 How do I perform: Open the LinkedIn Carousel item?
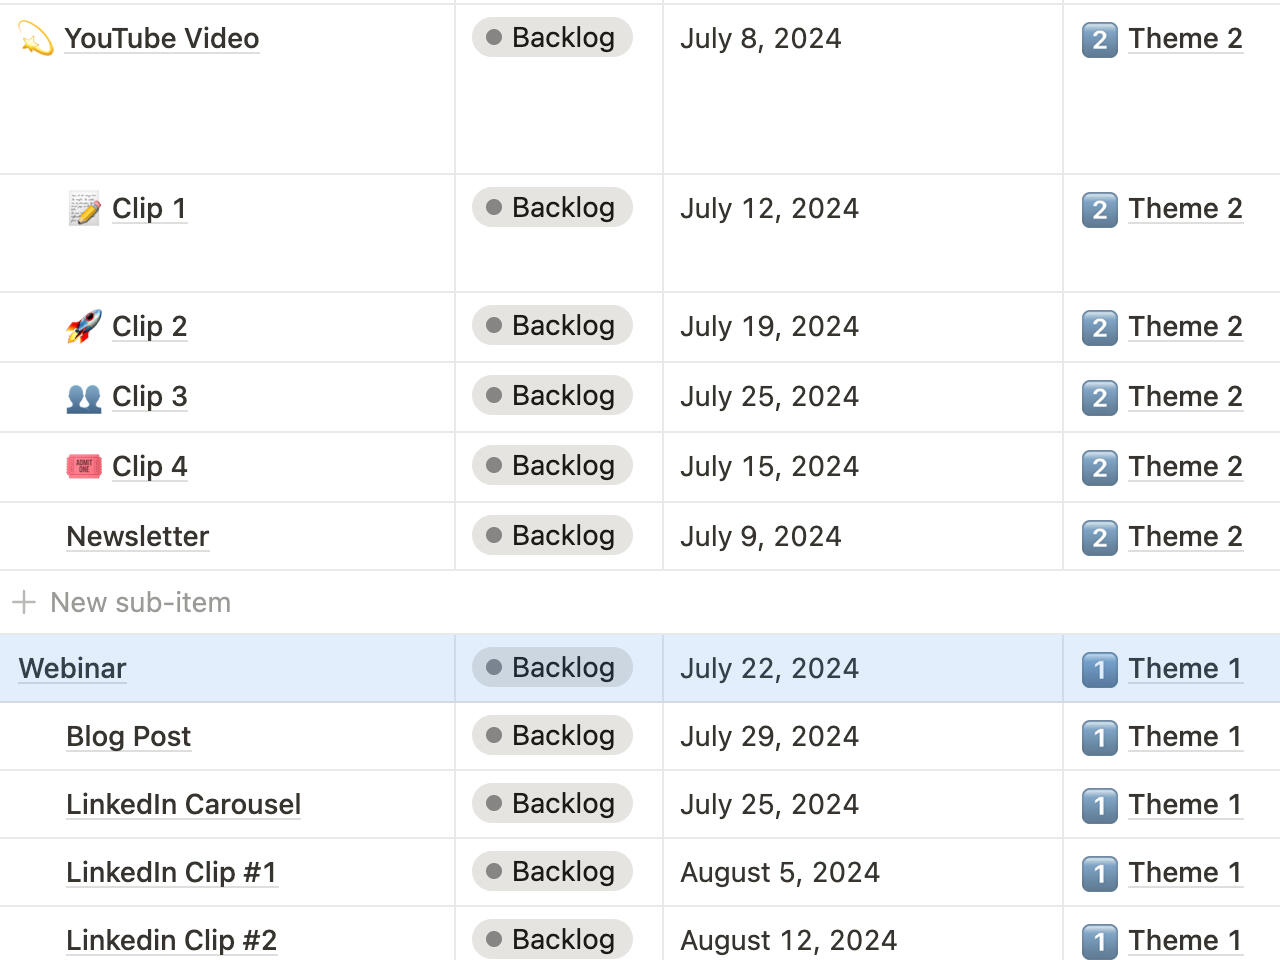coord(183,805)
